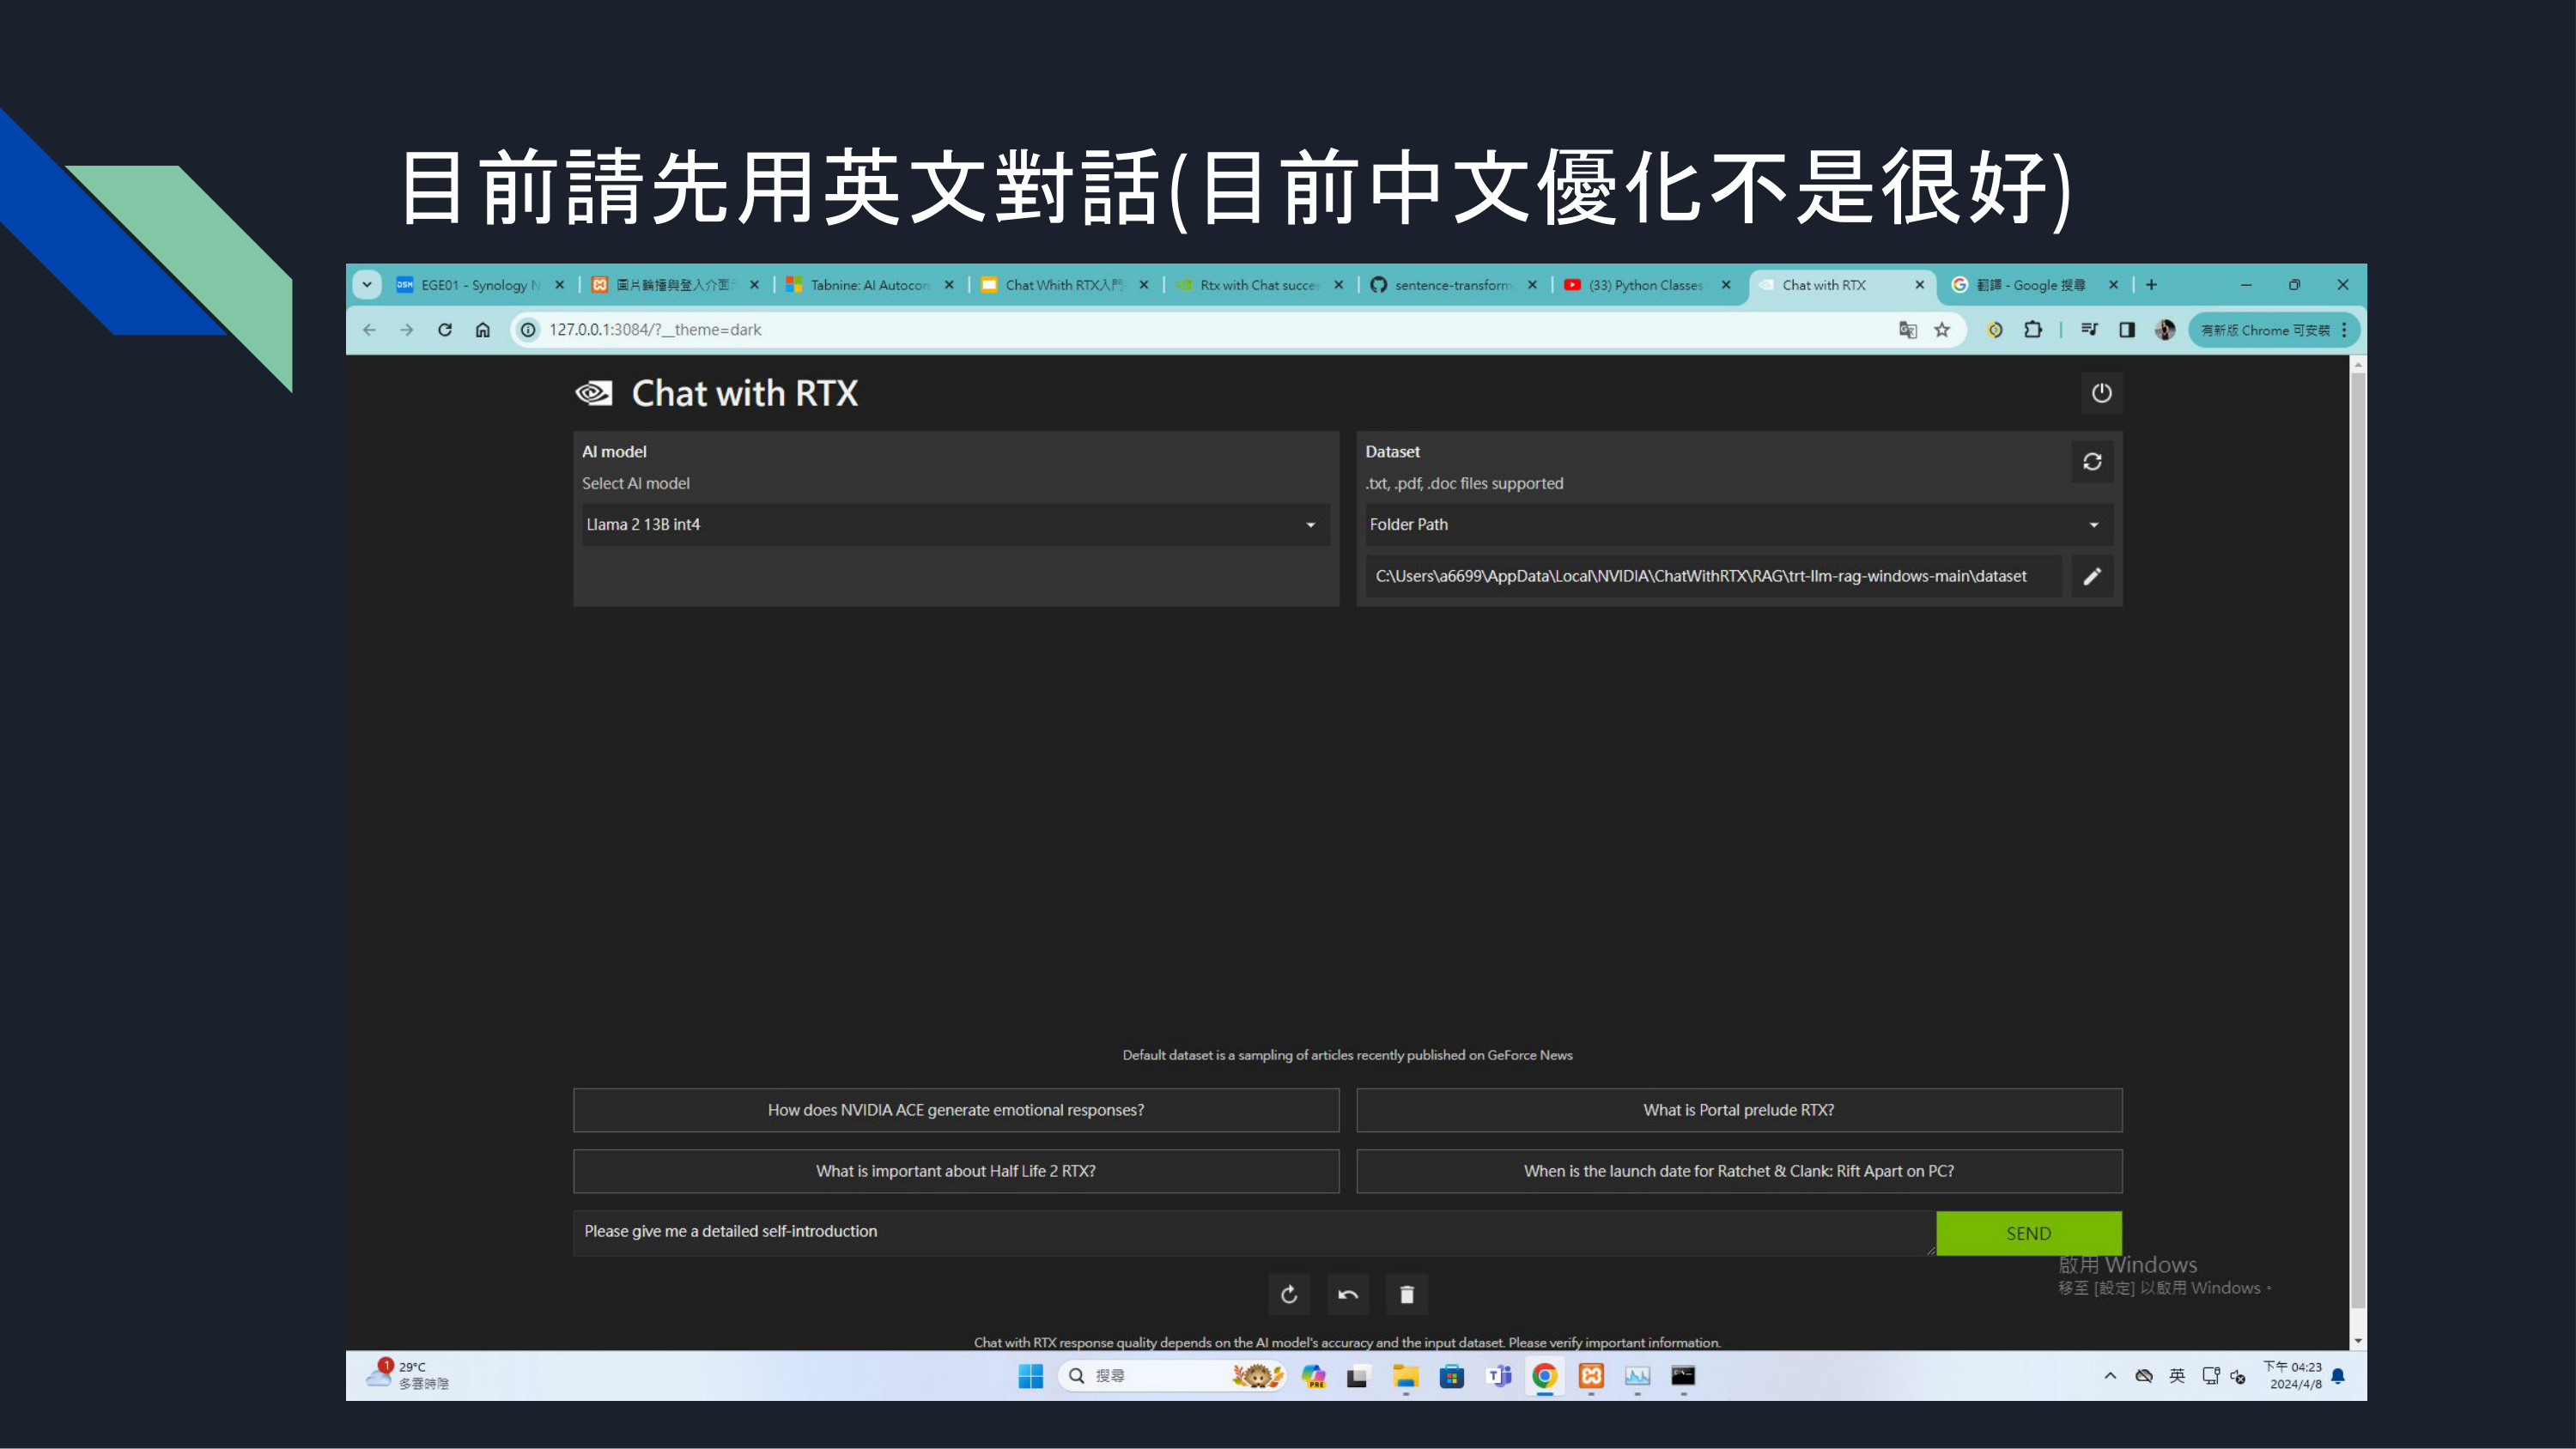Switch to the Python Classes YouTube tab

[x=1648, y=285]
